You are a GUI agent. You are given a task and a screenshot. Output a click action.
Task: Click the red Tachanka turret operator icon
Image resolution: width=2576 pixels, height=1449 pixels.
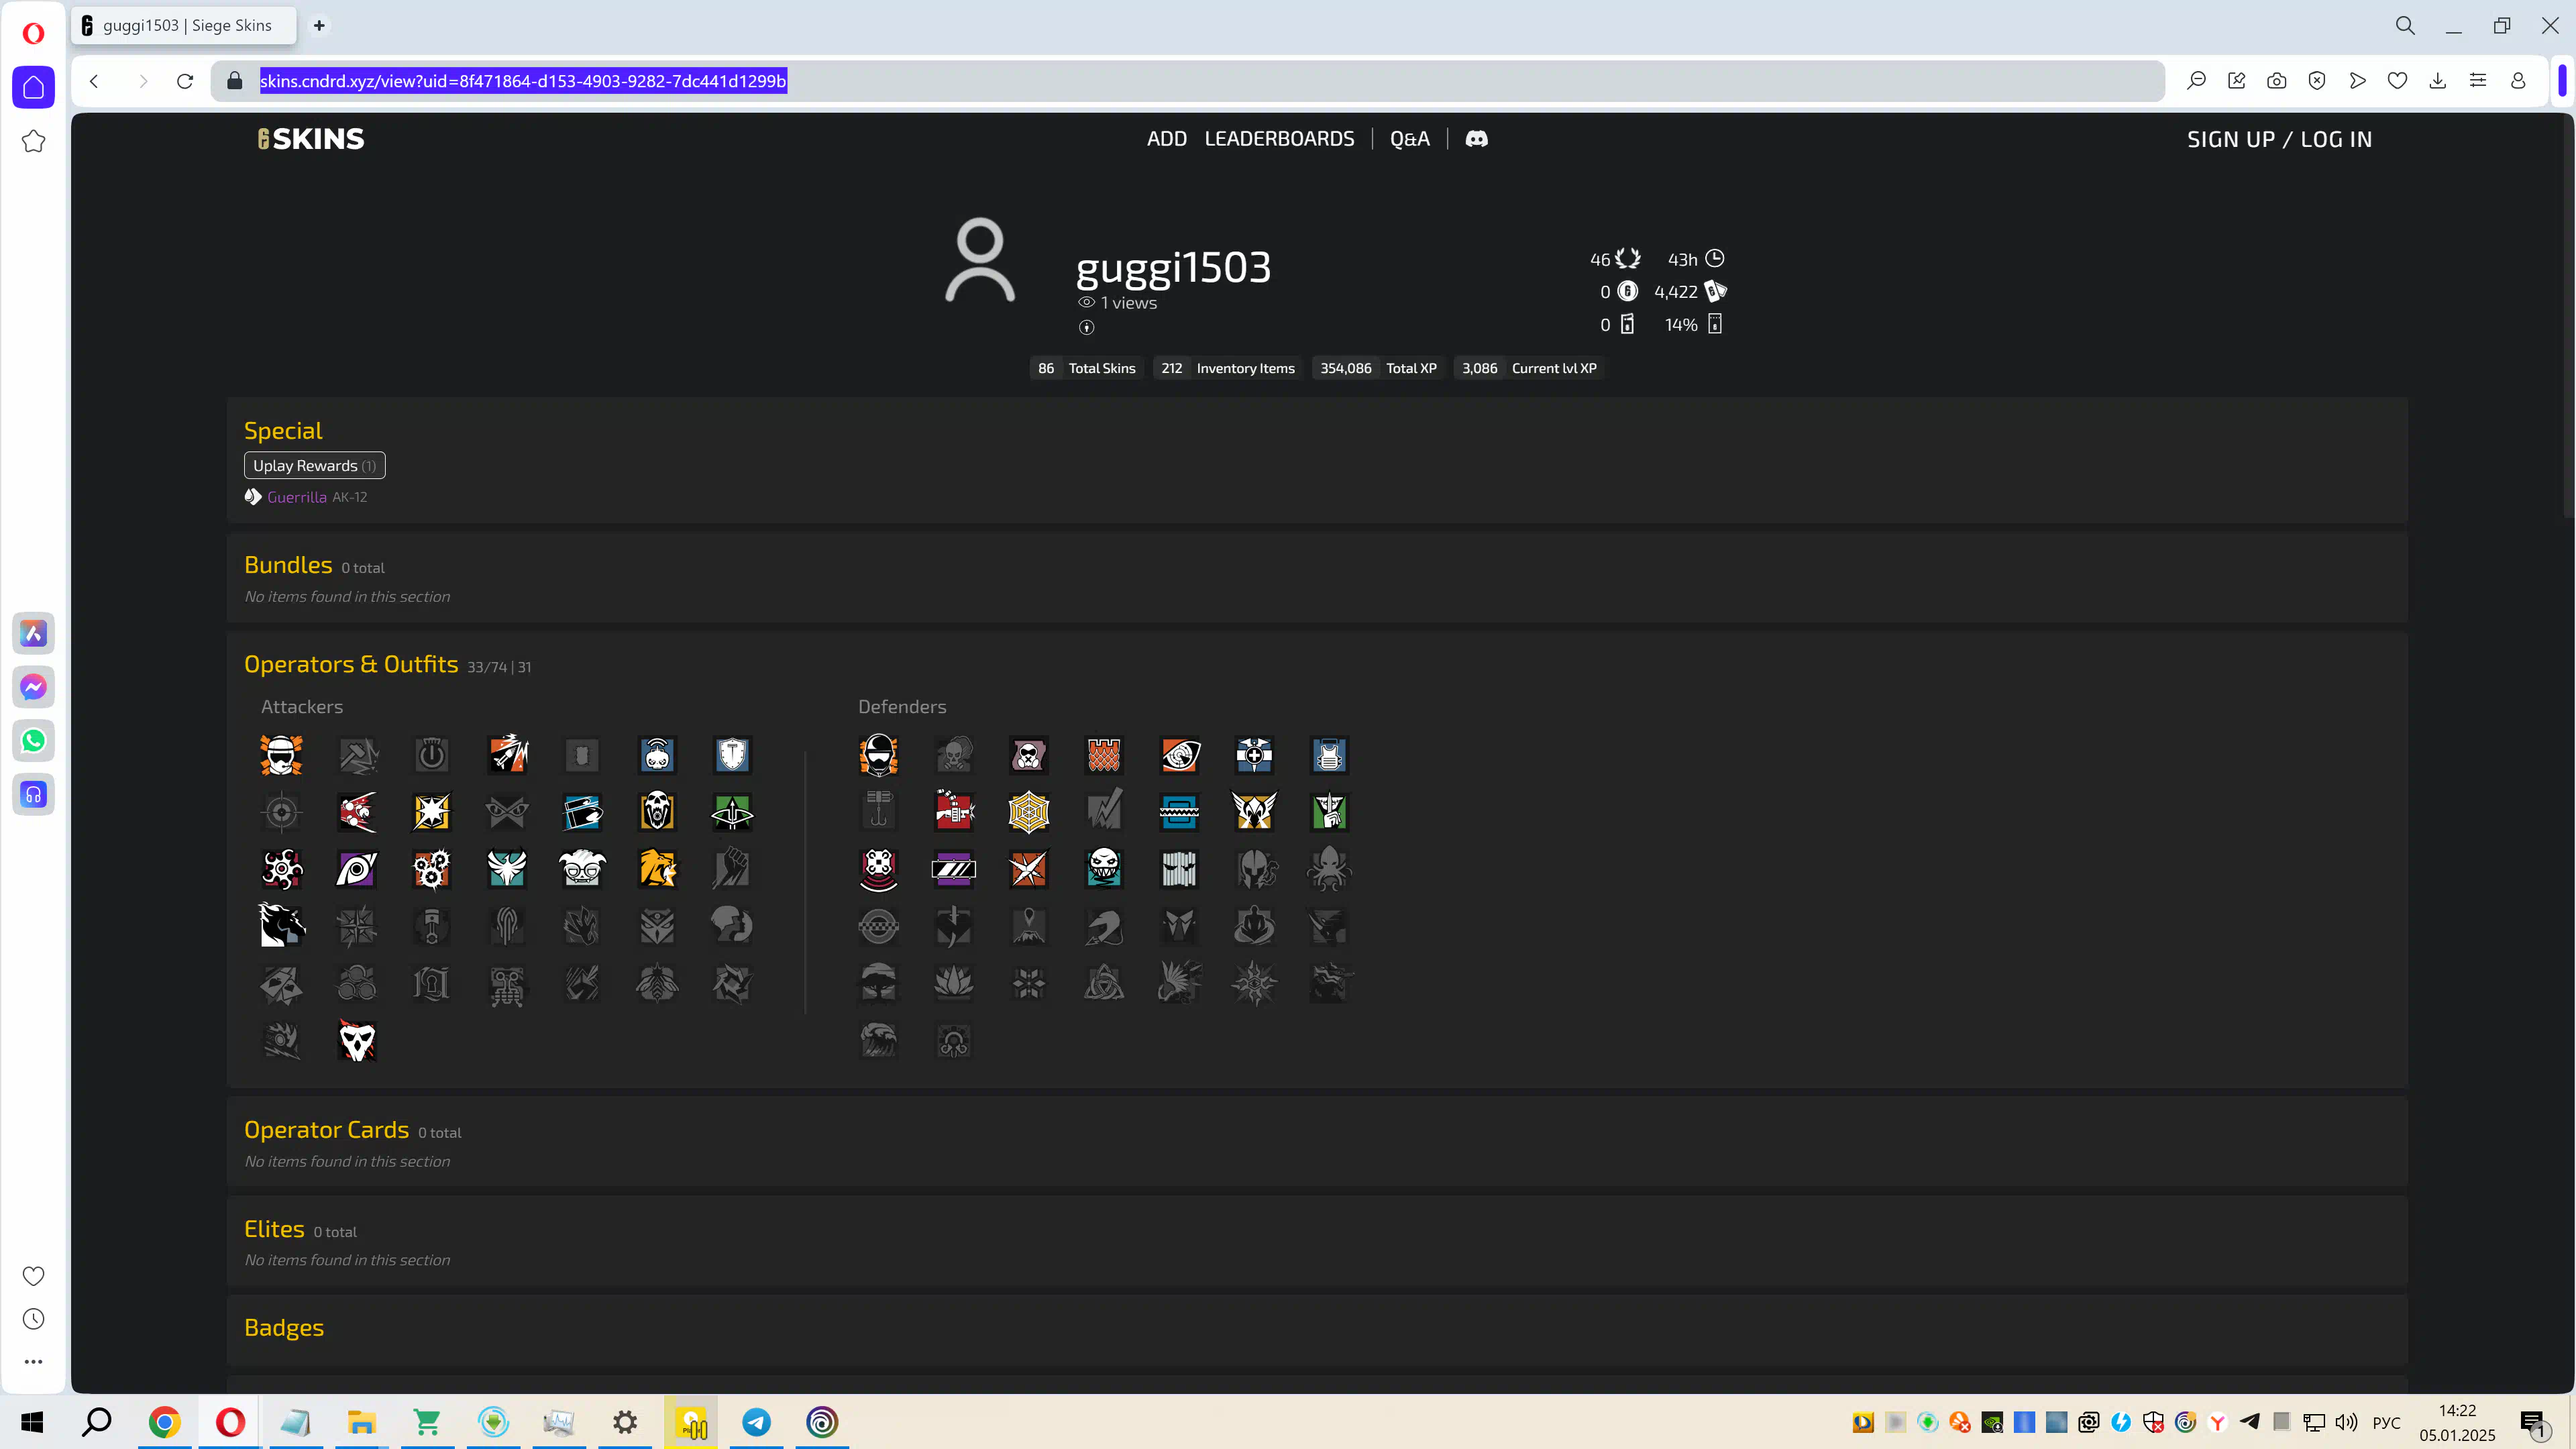pos(954,812)
